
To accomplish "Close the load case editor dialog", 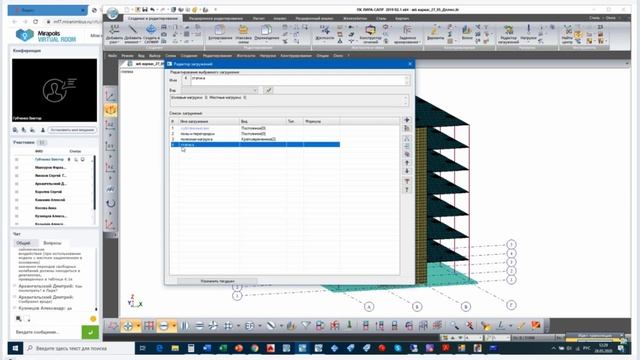I will 410,64.
